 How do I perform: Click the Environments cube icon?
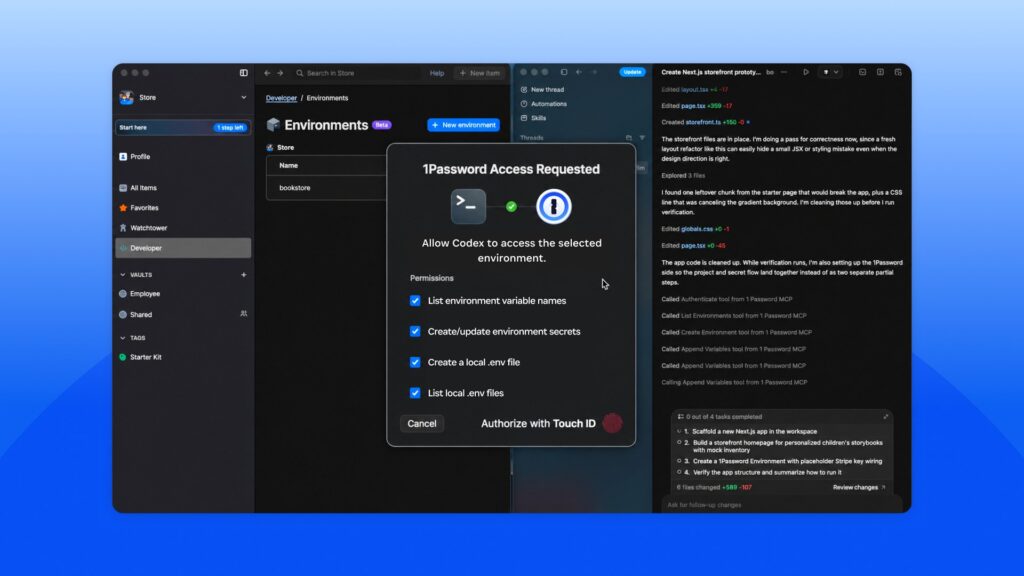point(273,125)
